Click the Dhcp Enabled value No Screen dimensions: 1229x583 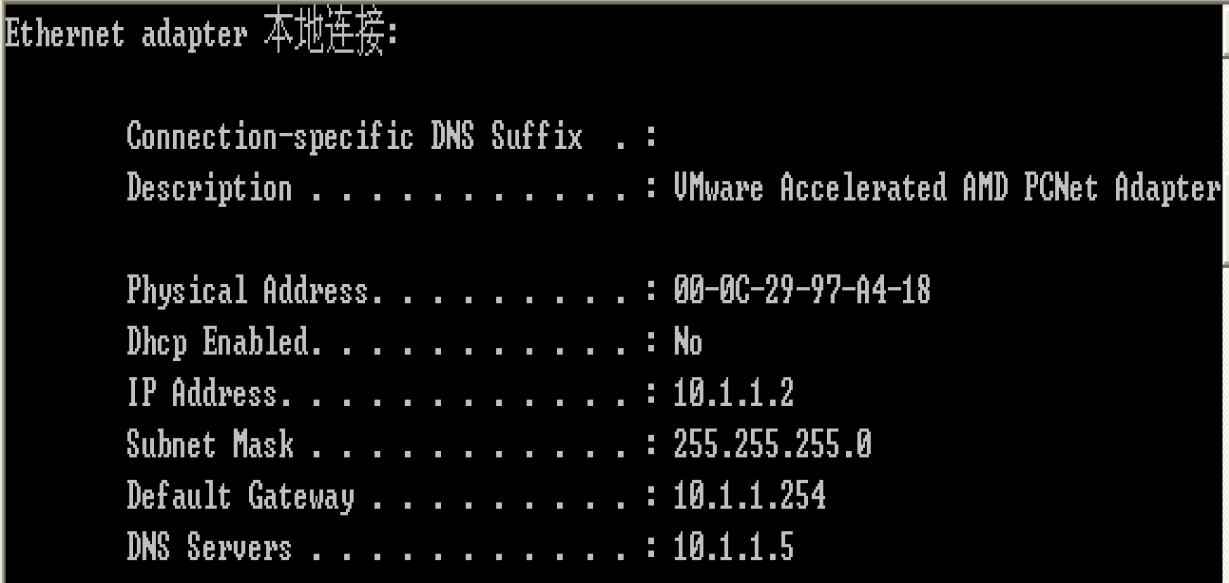(688, 342)
